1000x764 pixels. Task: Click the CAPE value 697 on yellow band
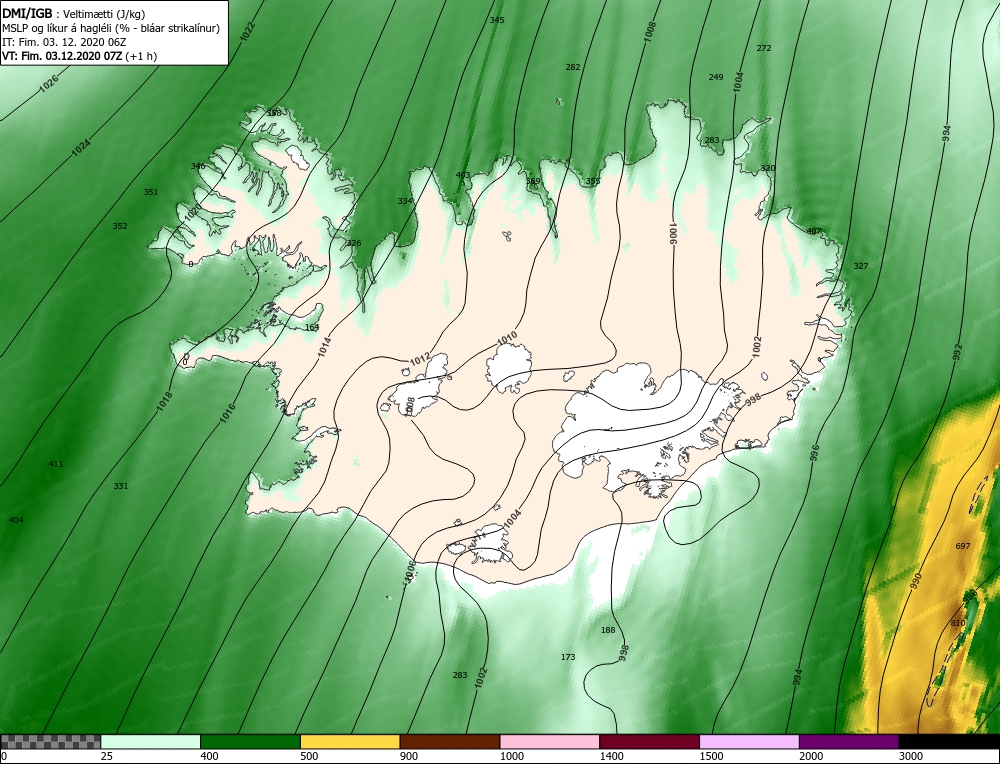point(963,547)
